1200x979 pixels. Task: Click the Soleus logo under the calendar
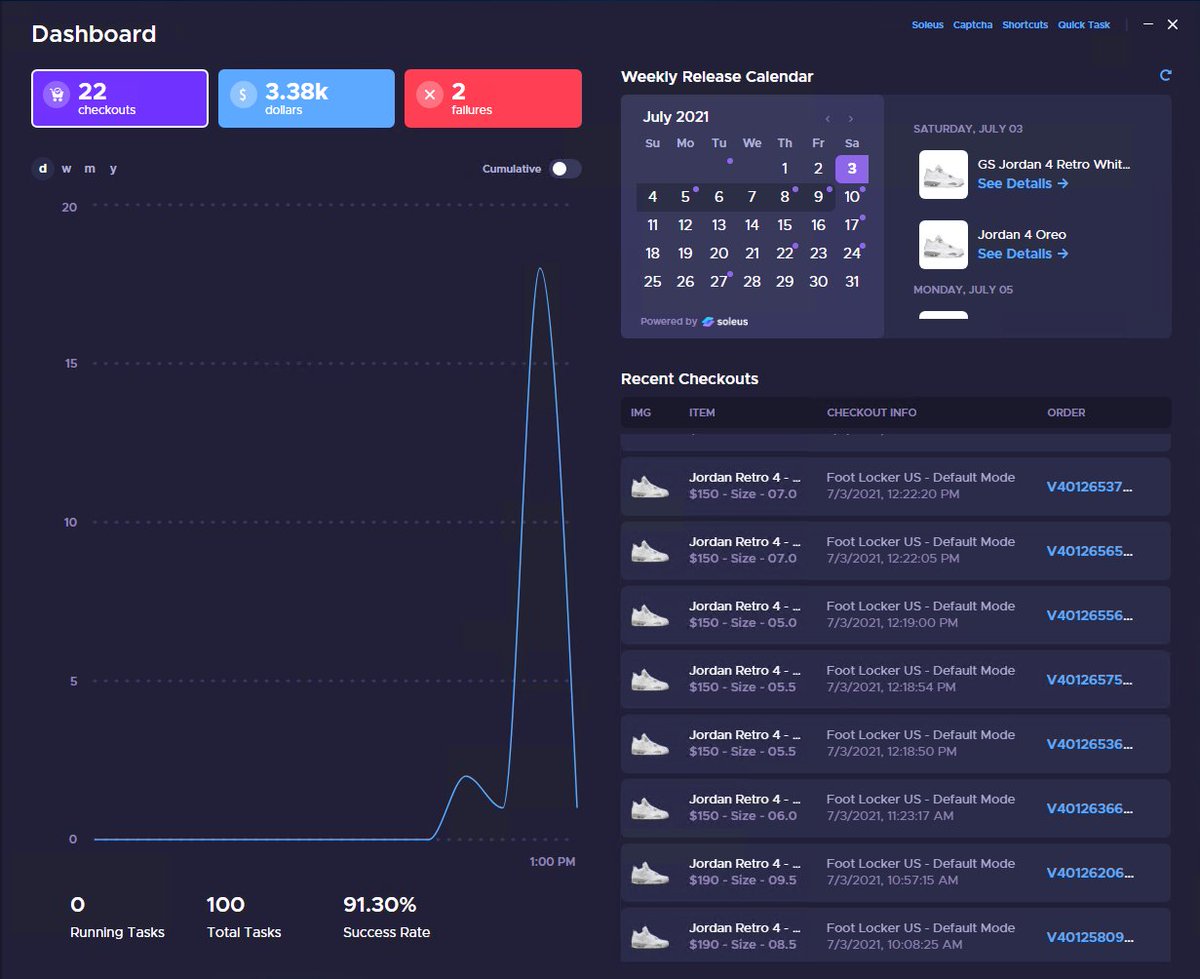[x=725, y=322]
